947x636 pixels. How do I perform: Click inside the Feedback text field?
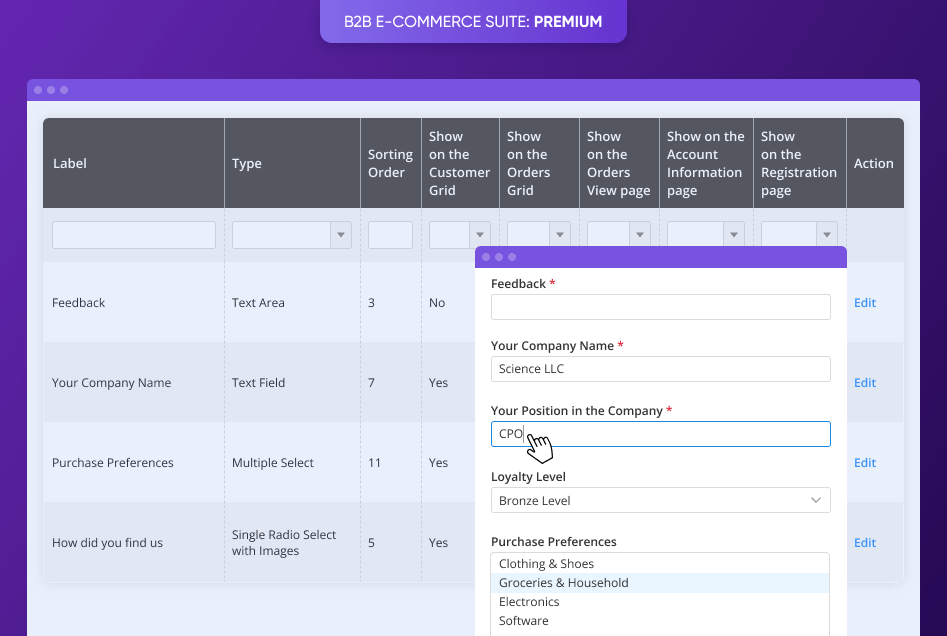[x=660, y=306]
